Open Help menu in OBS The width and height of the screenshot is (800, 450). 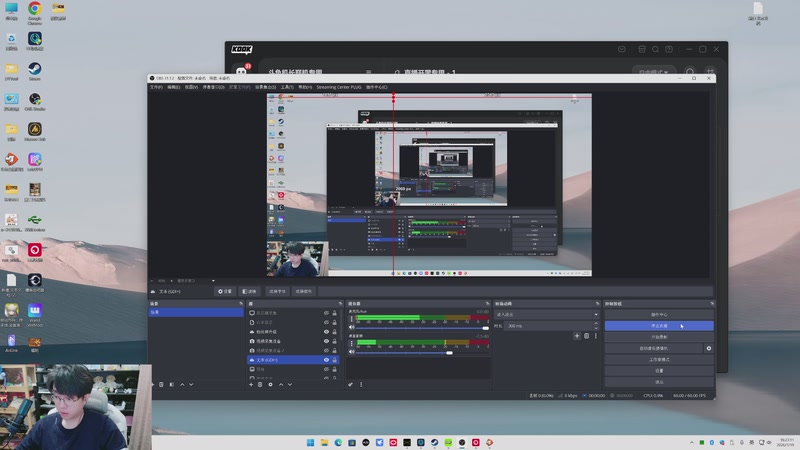(305, 87)
